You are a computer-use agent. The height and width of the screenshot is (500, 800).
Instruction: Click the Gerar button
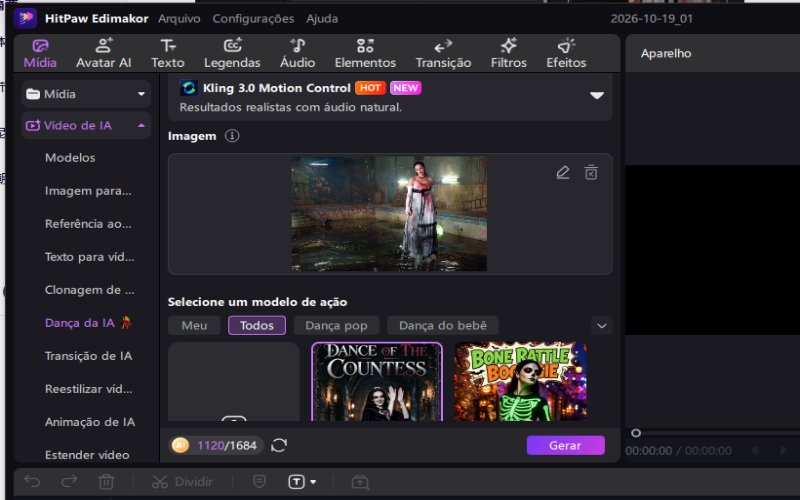point(565,445)
